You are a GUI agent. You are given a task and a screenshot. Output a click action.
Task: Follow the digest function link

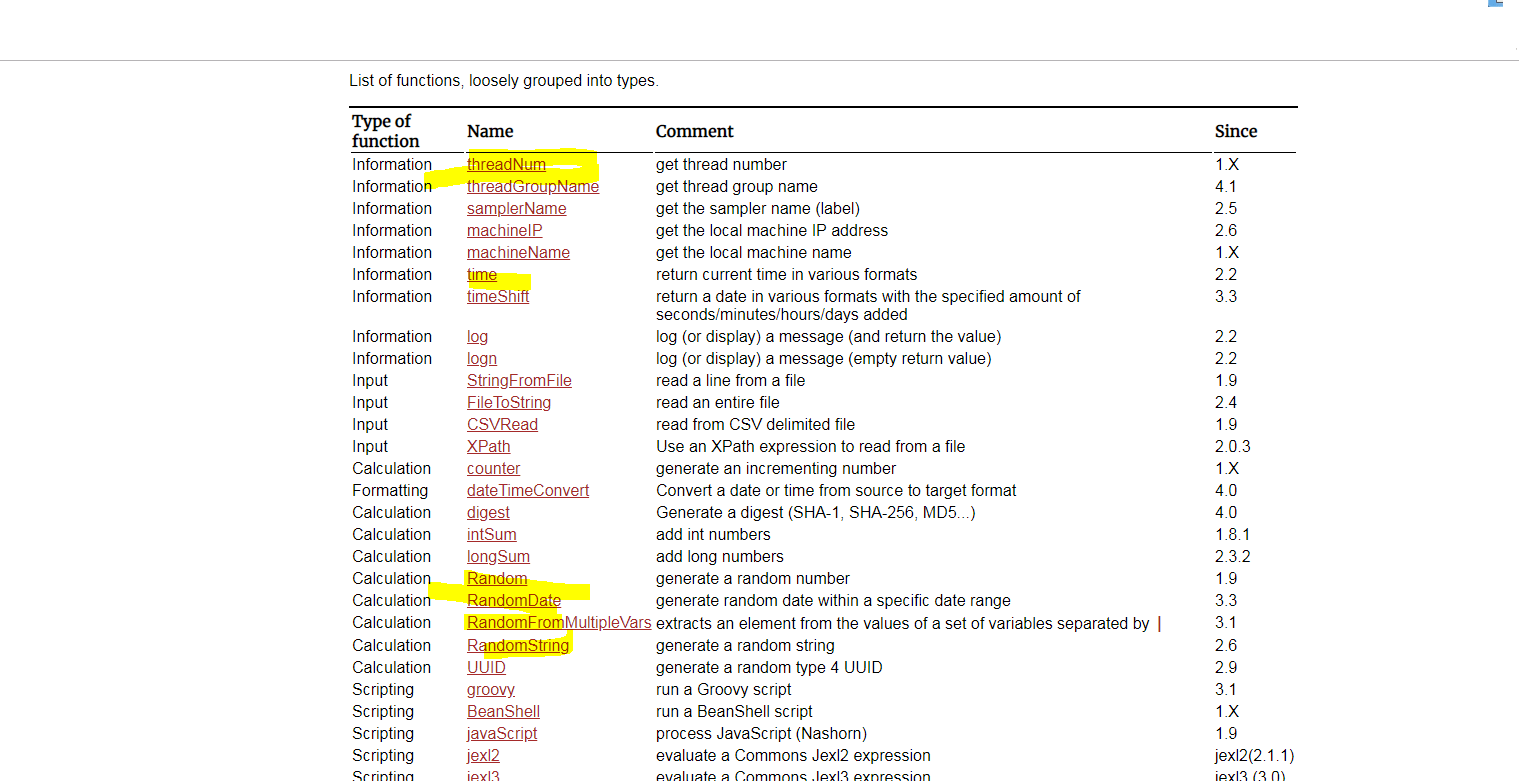488,512
